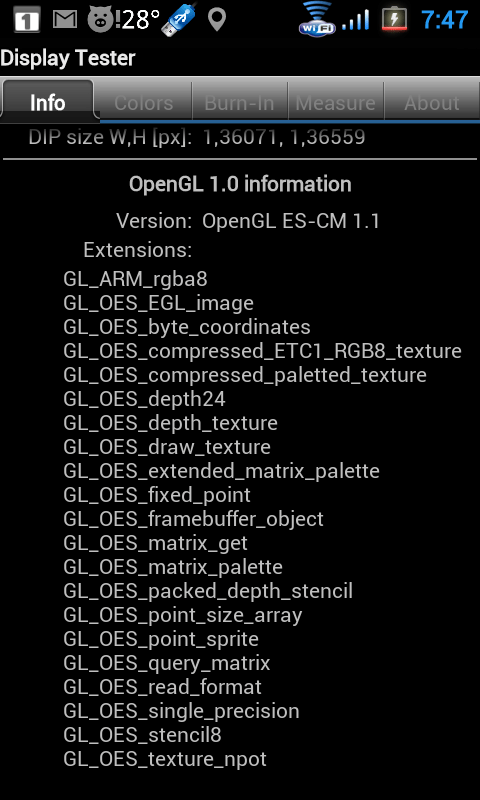The height and width of the screenshot is (800, 480).
Task: Select the GL_ARM_rgba8 extension entry
Action: point(135,279)
